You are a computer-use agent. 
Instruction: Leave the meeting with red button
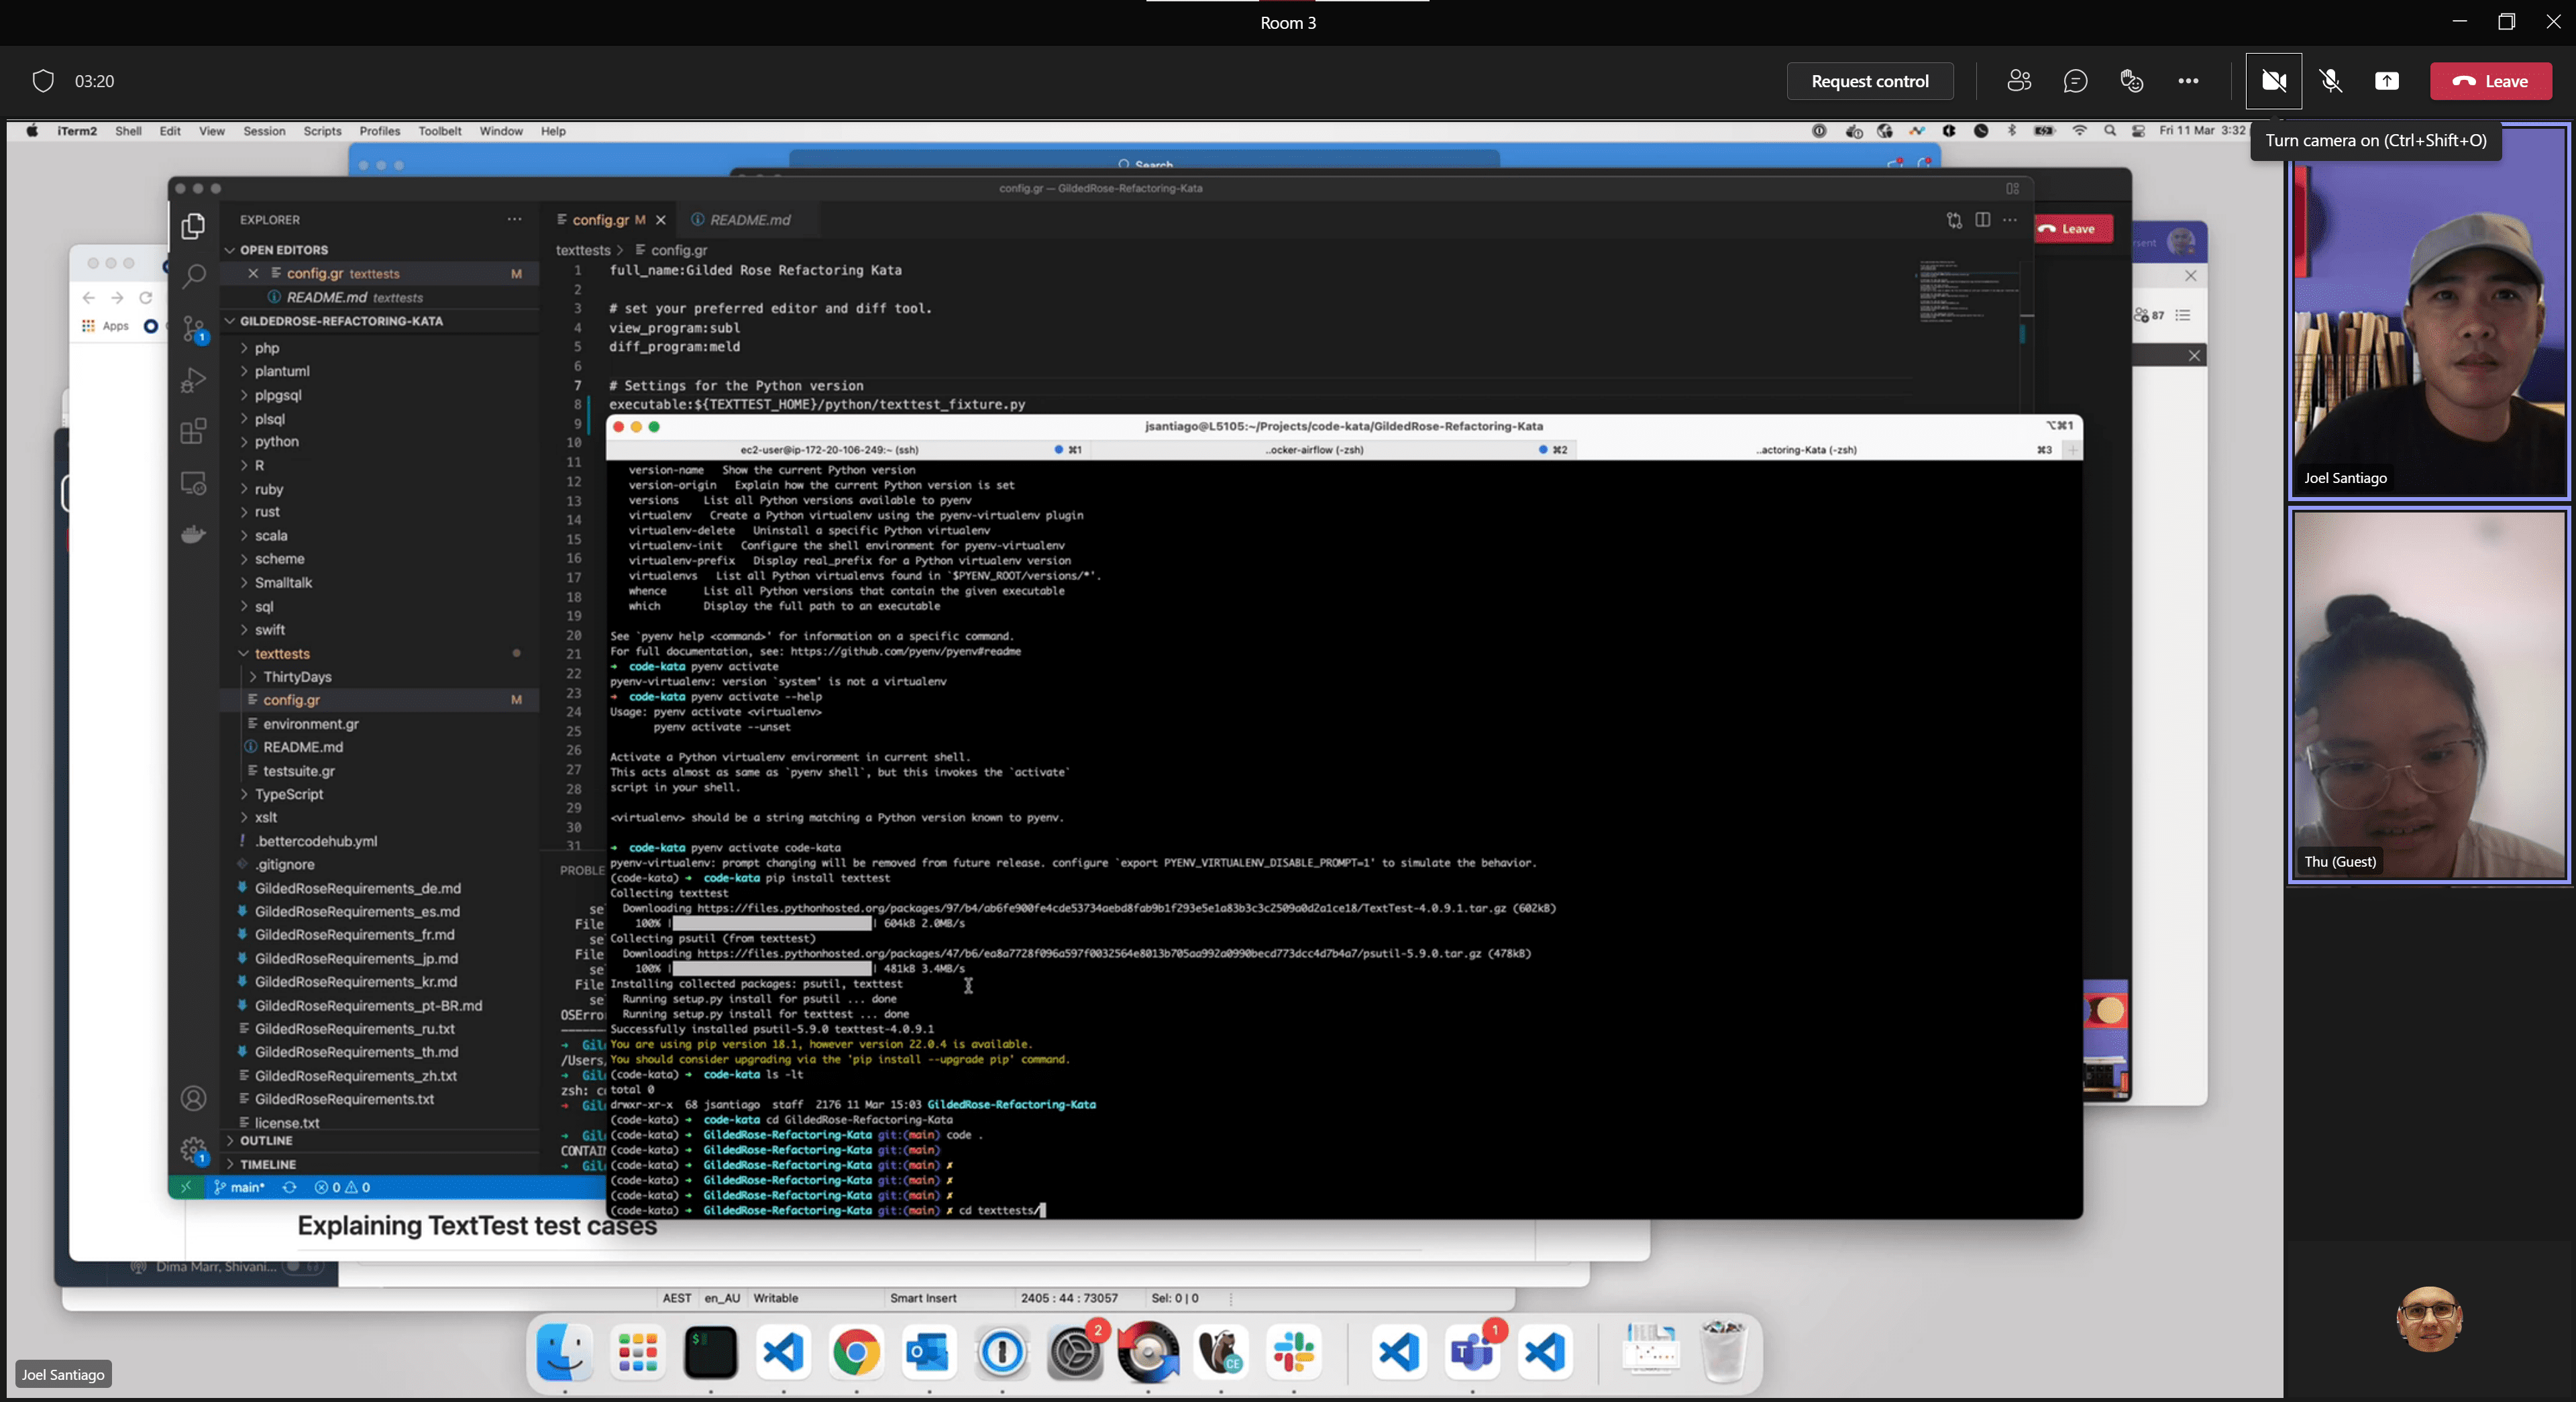coord(2490,81)
